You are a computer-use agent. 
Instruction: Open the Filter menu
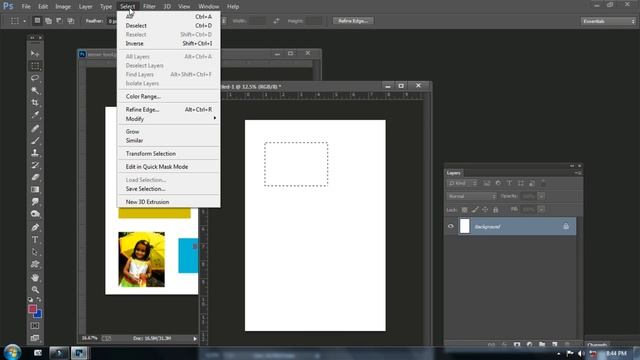tap(149, 6)
